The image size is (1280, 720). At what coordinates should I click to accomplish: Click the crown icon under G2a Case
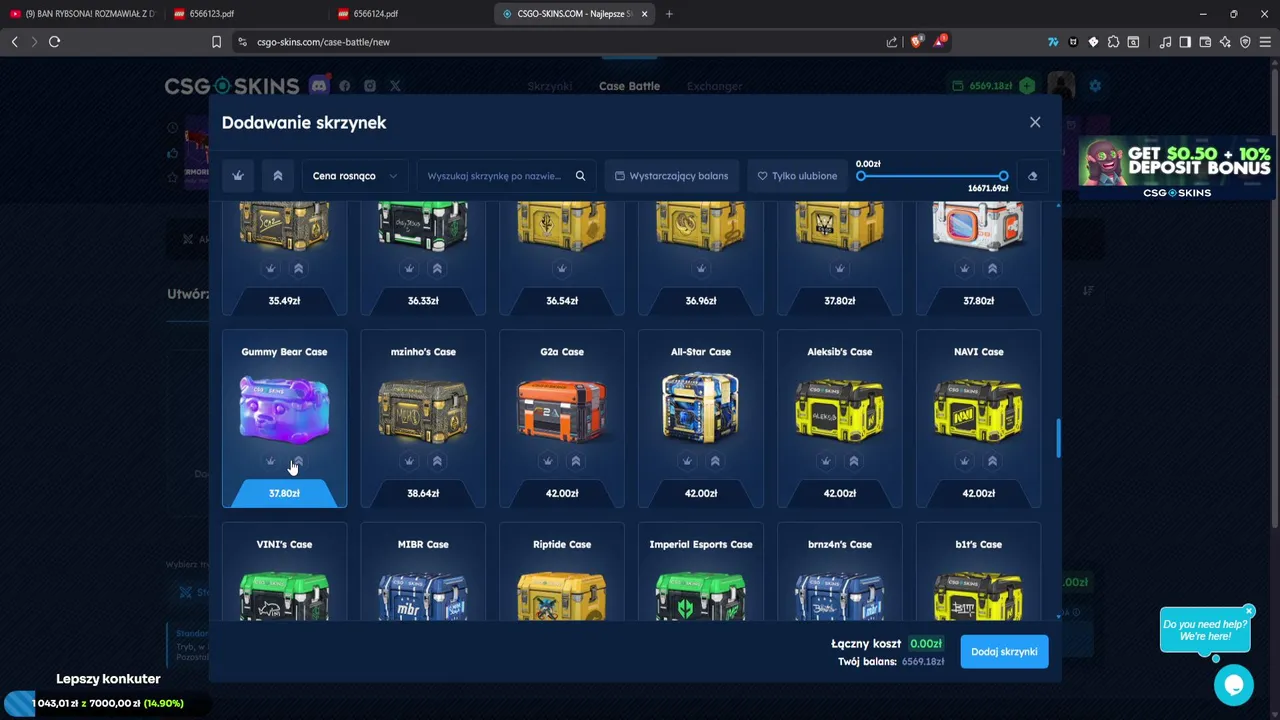tap(548, 461)
